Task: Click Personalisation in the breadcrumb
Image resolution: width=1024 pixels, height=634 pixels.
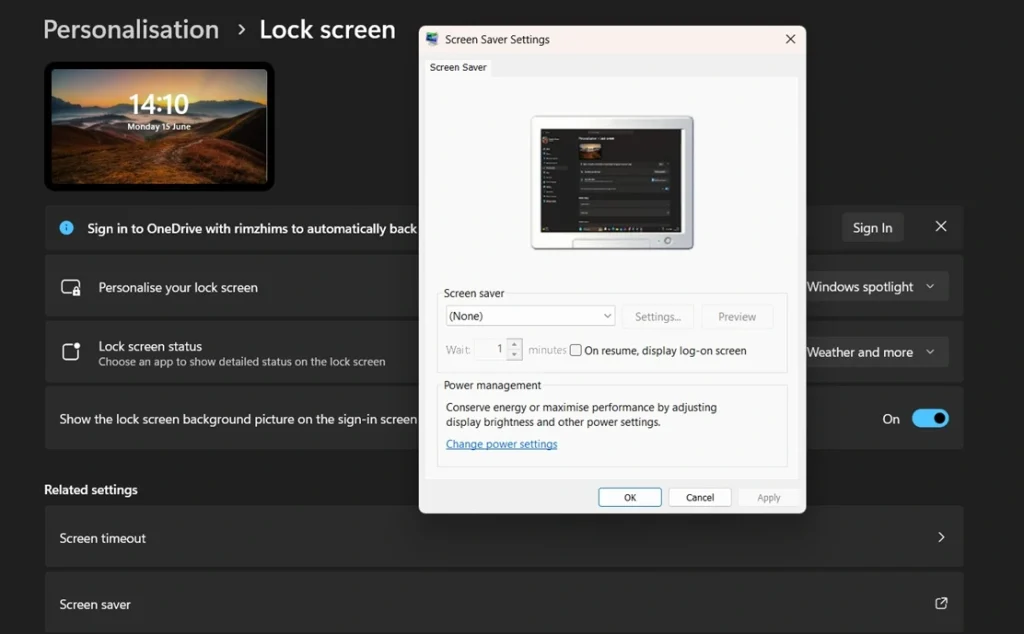Action: click(x=131, y=29)
